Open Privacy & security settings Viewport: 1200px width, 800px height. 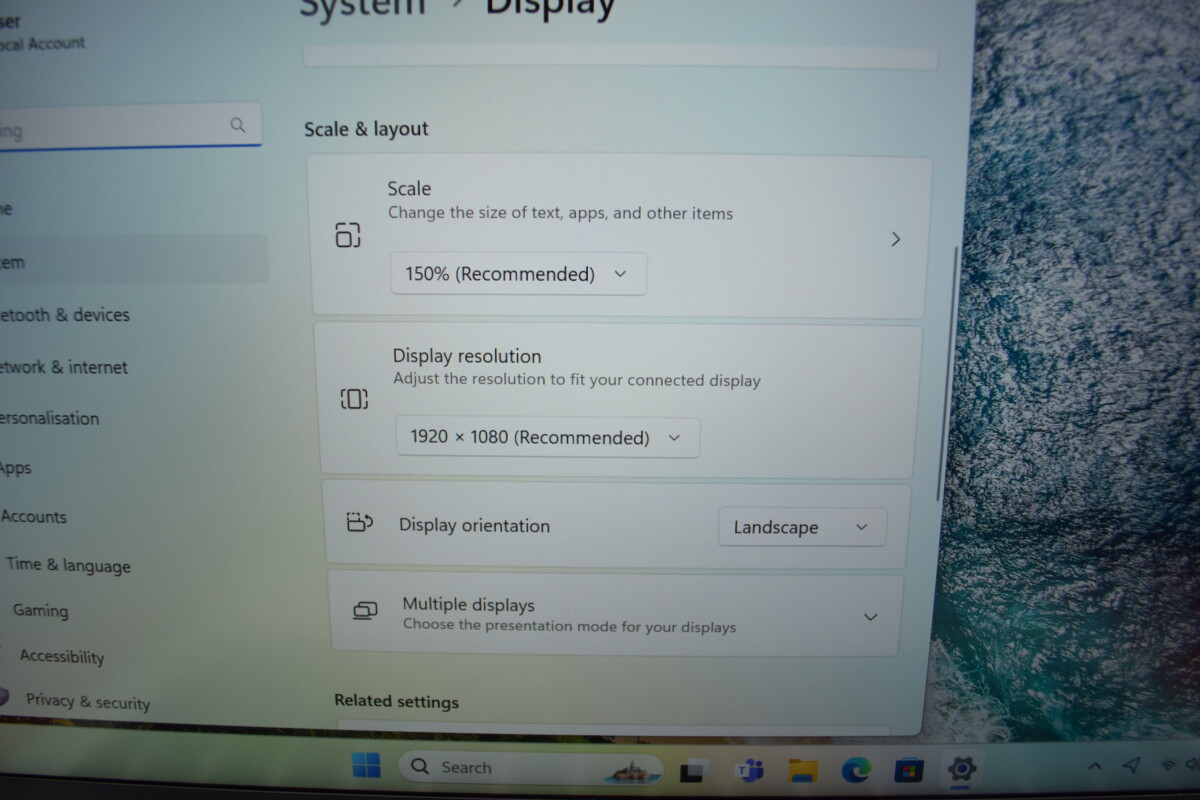(x=88, y=702)
